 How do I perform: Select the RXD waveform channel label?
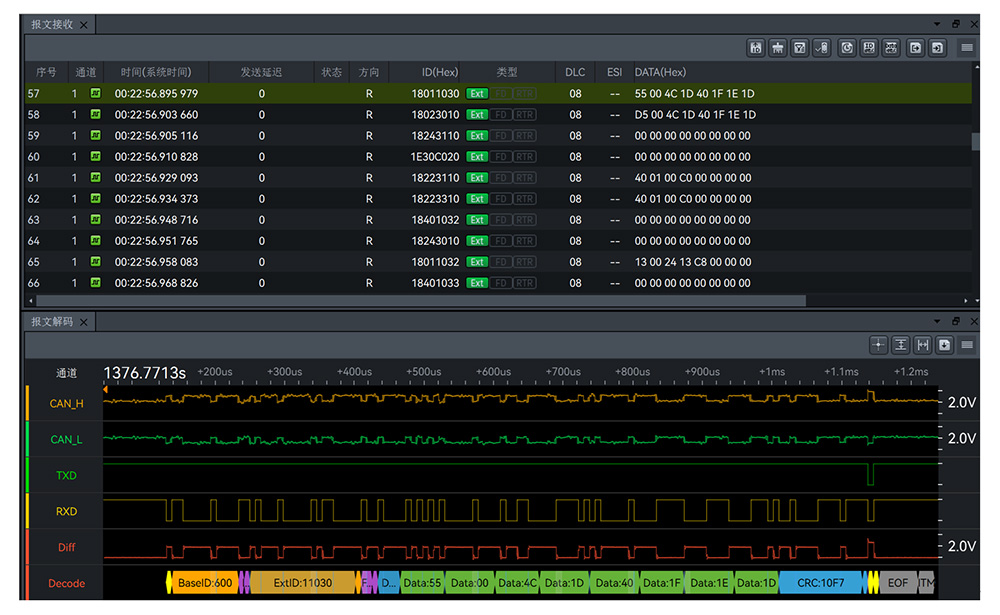(x=66, y=511)
